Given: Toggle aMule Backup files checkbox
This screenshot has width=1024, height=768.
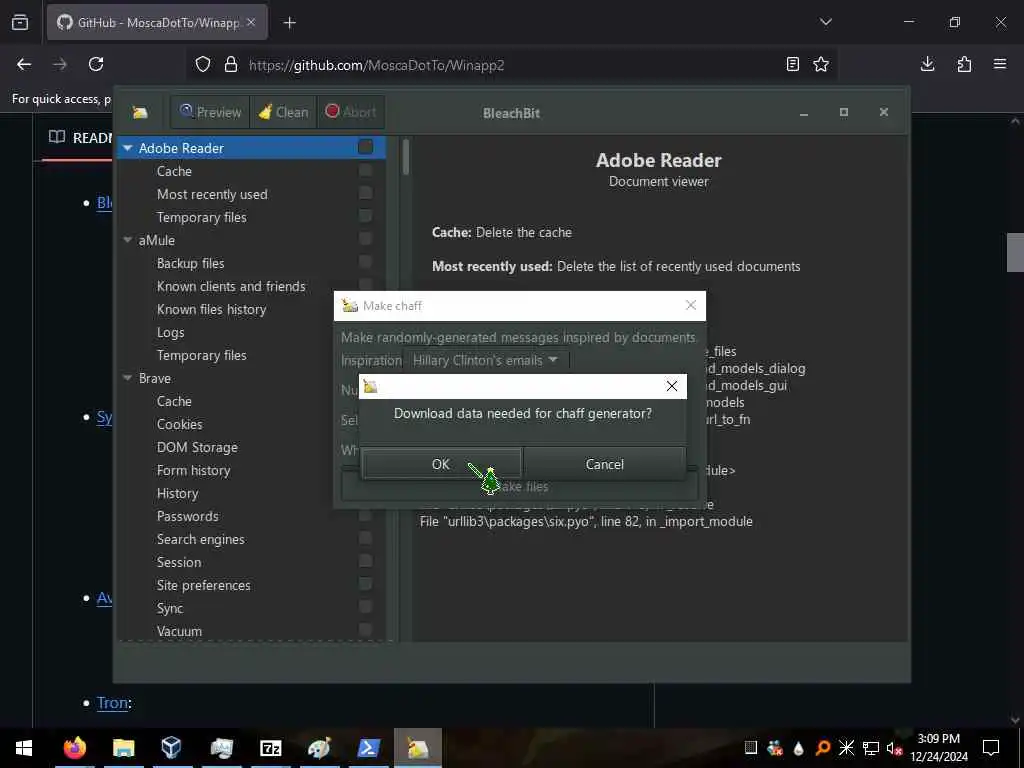Looking at the screenshot, I should tap(366, 262).
